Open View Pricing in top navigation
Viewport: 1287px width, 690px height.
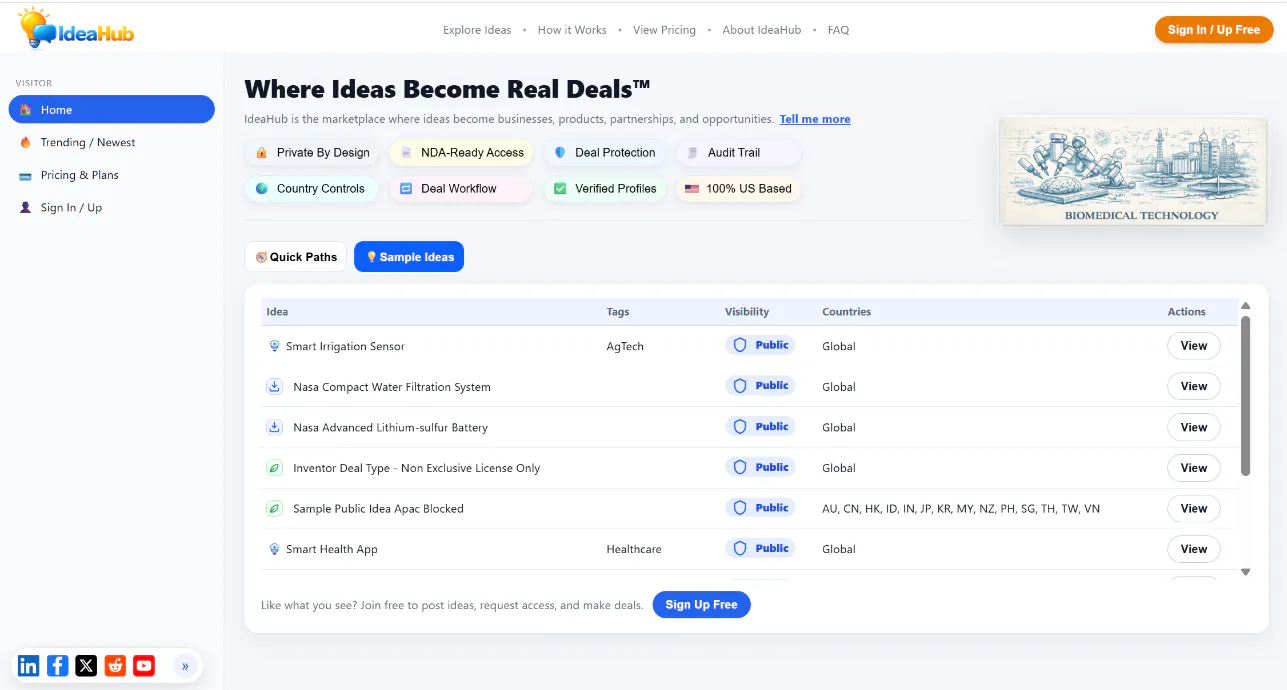pyautogui.click(x=664, y=30)
